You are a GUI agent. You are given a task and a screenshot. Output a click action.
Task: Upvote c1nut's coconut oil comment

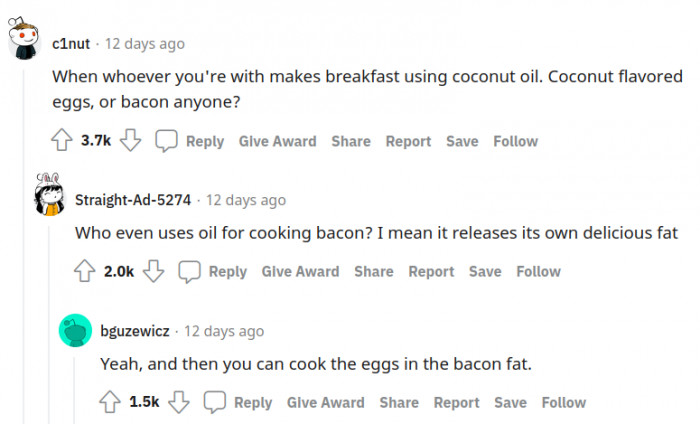(62, 141)
